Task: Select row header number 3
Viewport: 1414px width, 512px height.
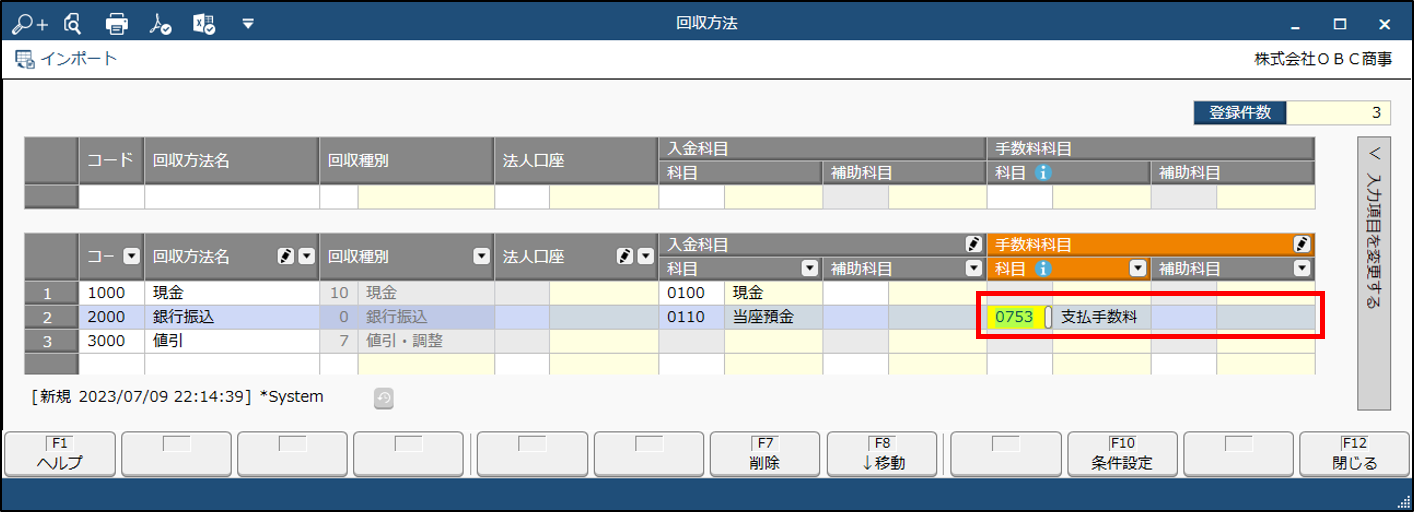Action: (52, 340)
